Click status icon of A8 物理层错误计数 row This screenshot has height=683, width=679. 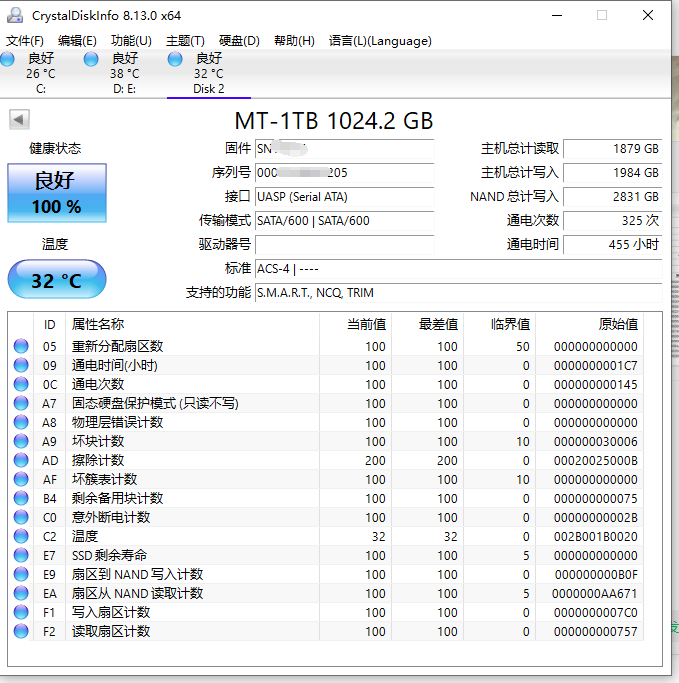click(x=21, y=422)
